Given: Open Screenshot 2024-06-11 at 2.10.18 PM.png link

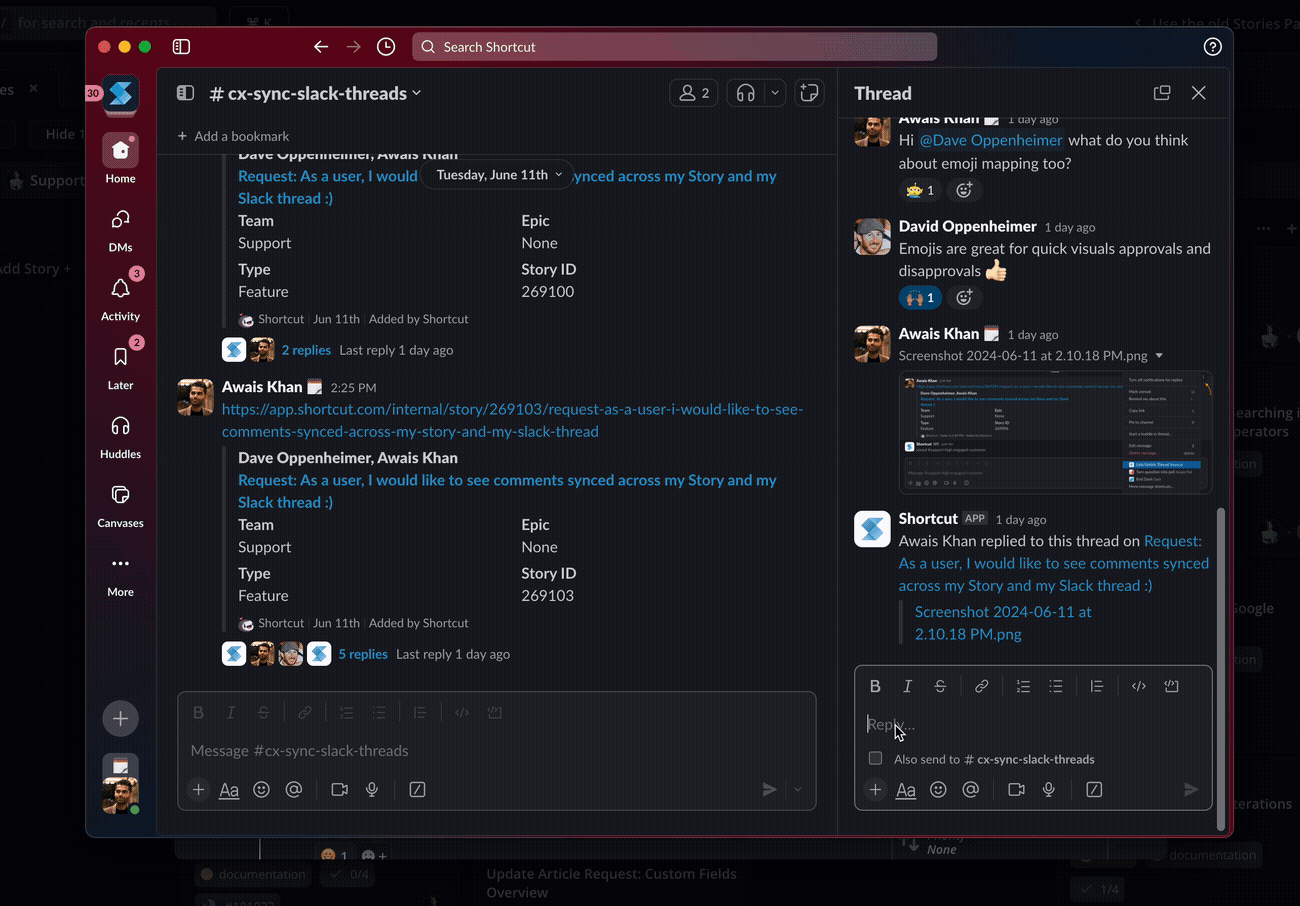Looking at the screenshot, I should 1003,622.
